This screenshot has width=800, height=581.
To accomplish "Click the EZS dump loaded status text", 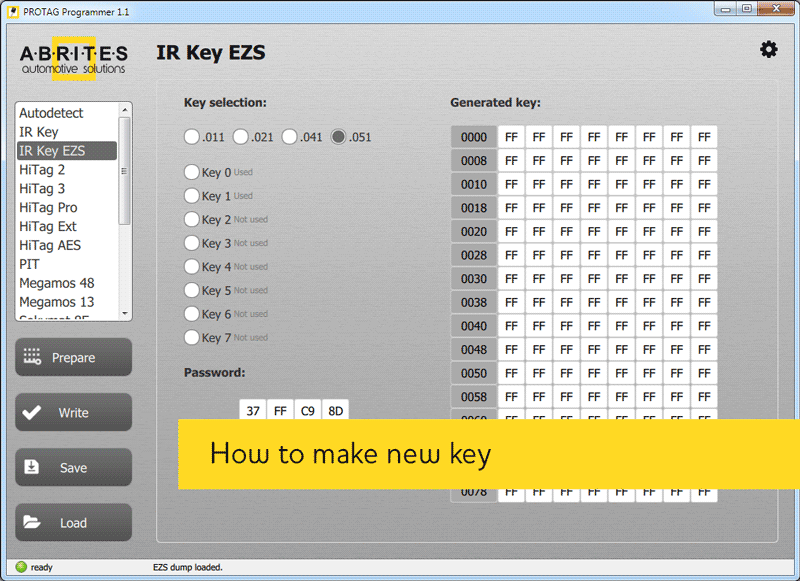I will 187,567.
